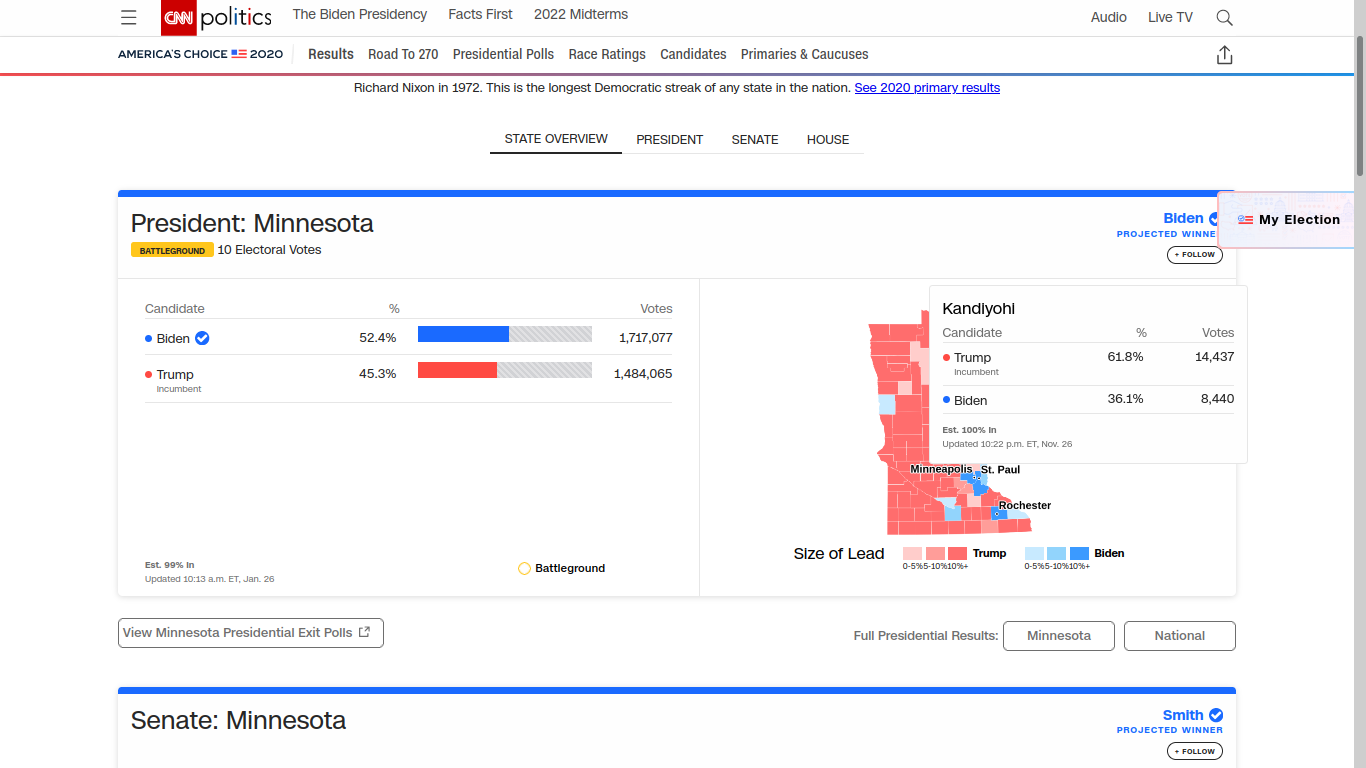Open the hamburger menu icon
The width and height of the screenshot is (1366, 768).
(128, 17)
